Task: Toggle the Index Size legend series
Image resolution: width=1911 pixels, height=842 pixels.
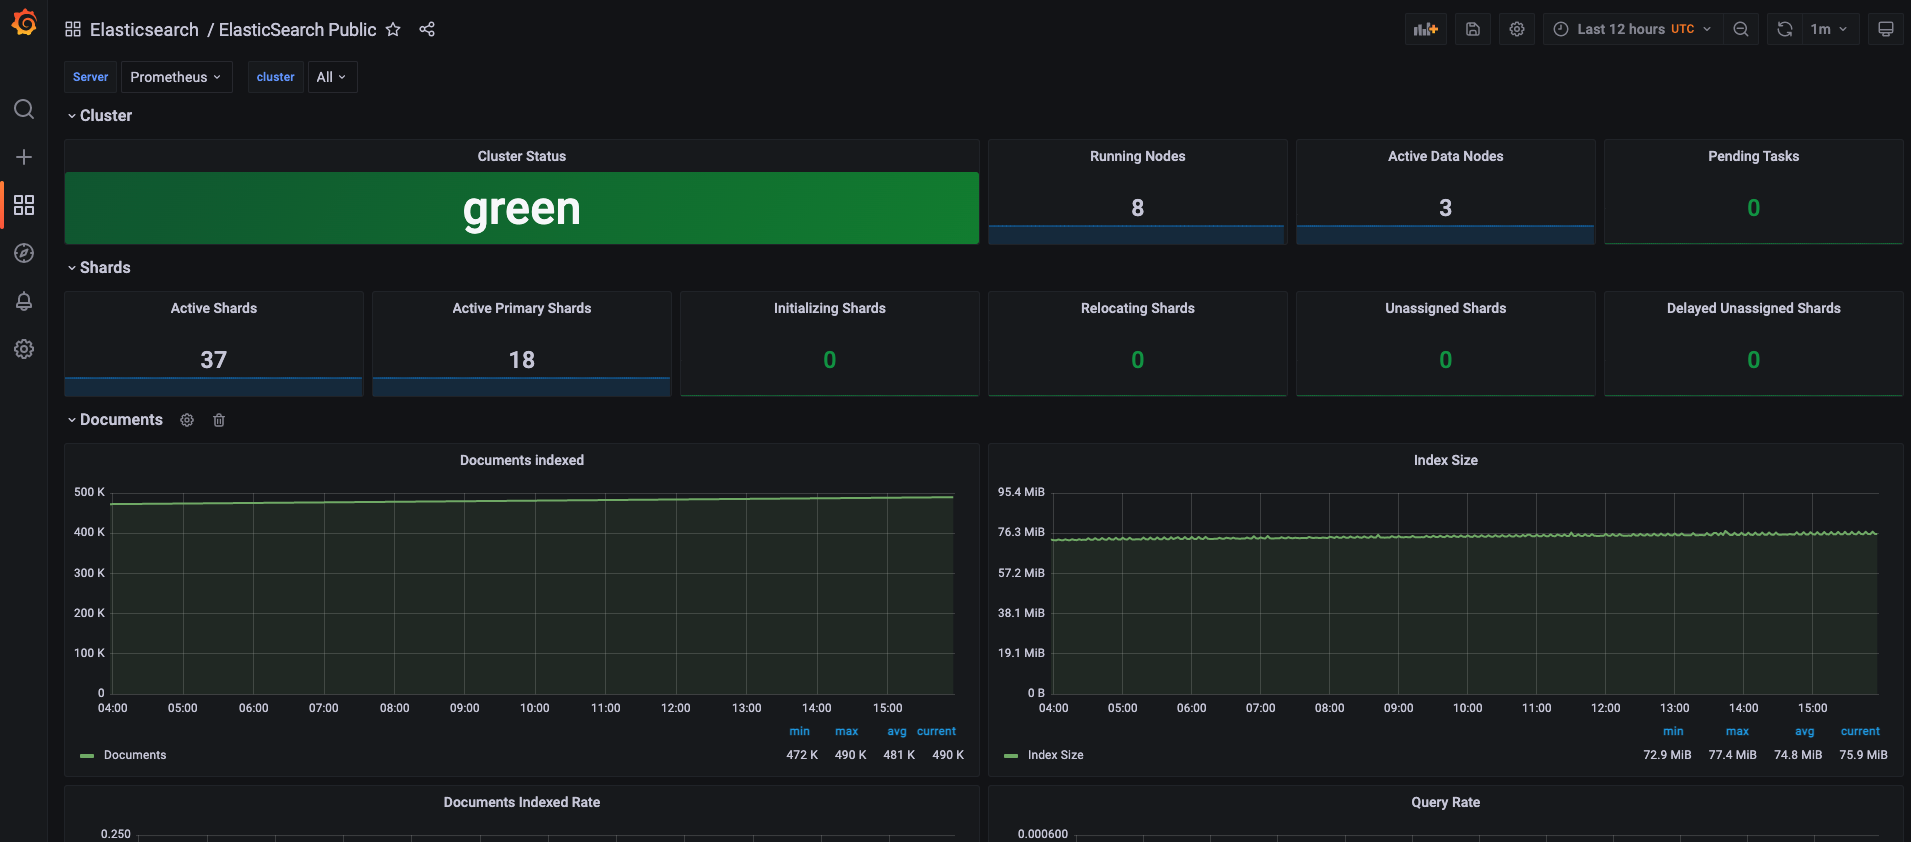Action: point(1056,755)
